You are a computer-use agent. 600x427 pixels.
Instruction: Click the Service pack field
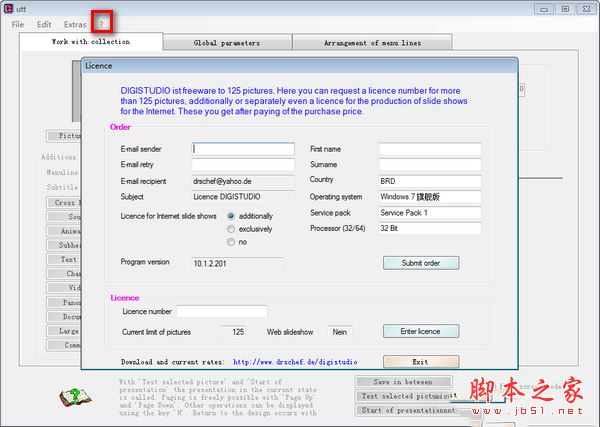(x=430, y=213)
